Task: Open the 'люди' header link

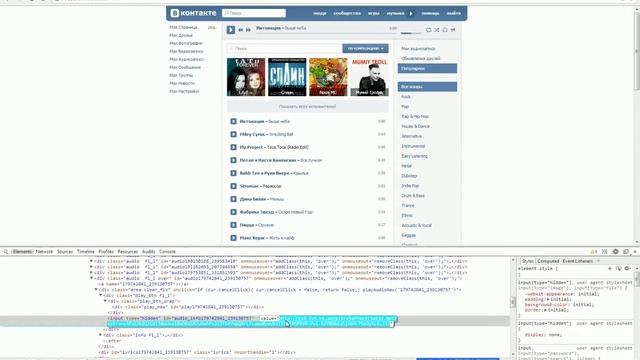Action: click(320, 13)
